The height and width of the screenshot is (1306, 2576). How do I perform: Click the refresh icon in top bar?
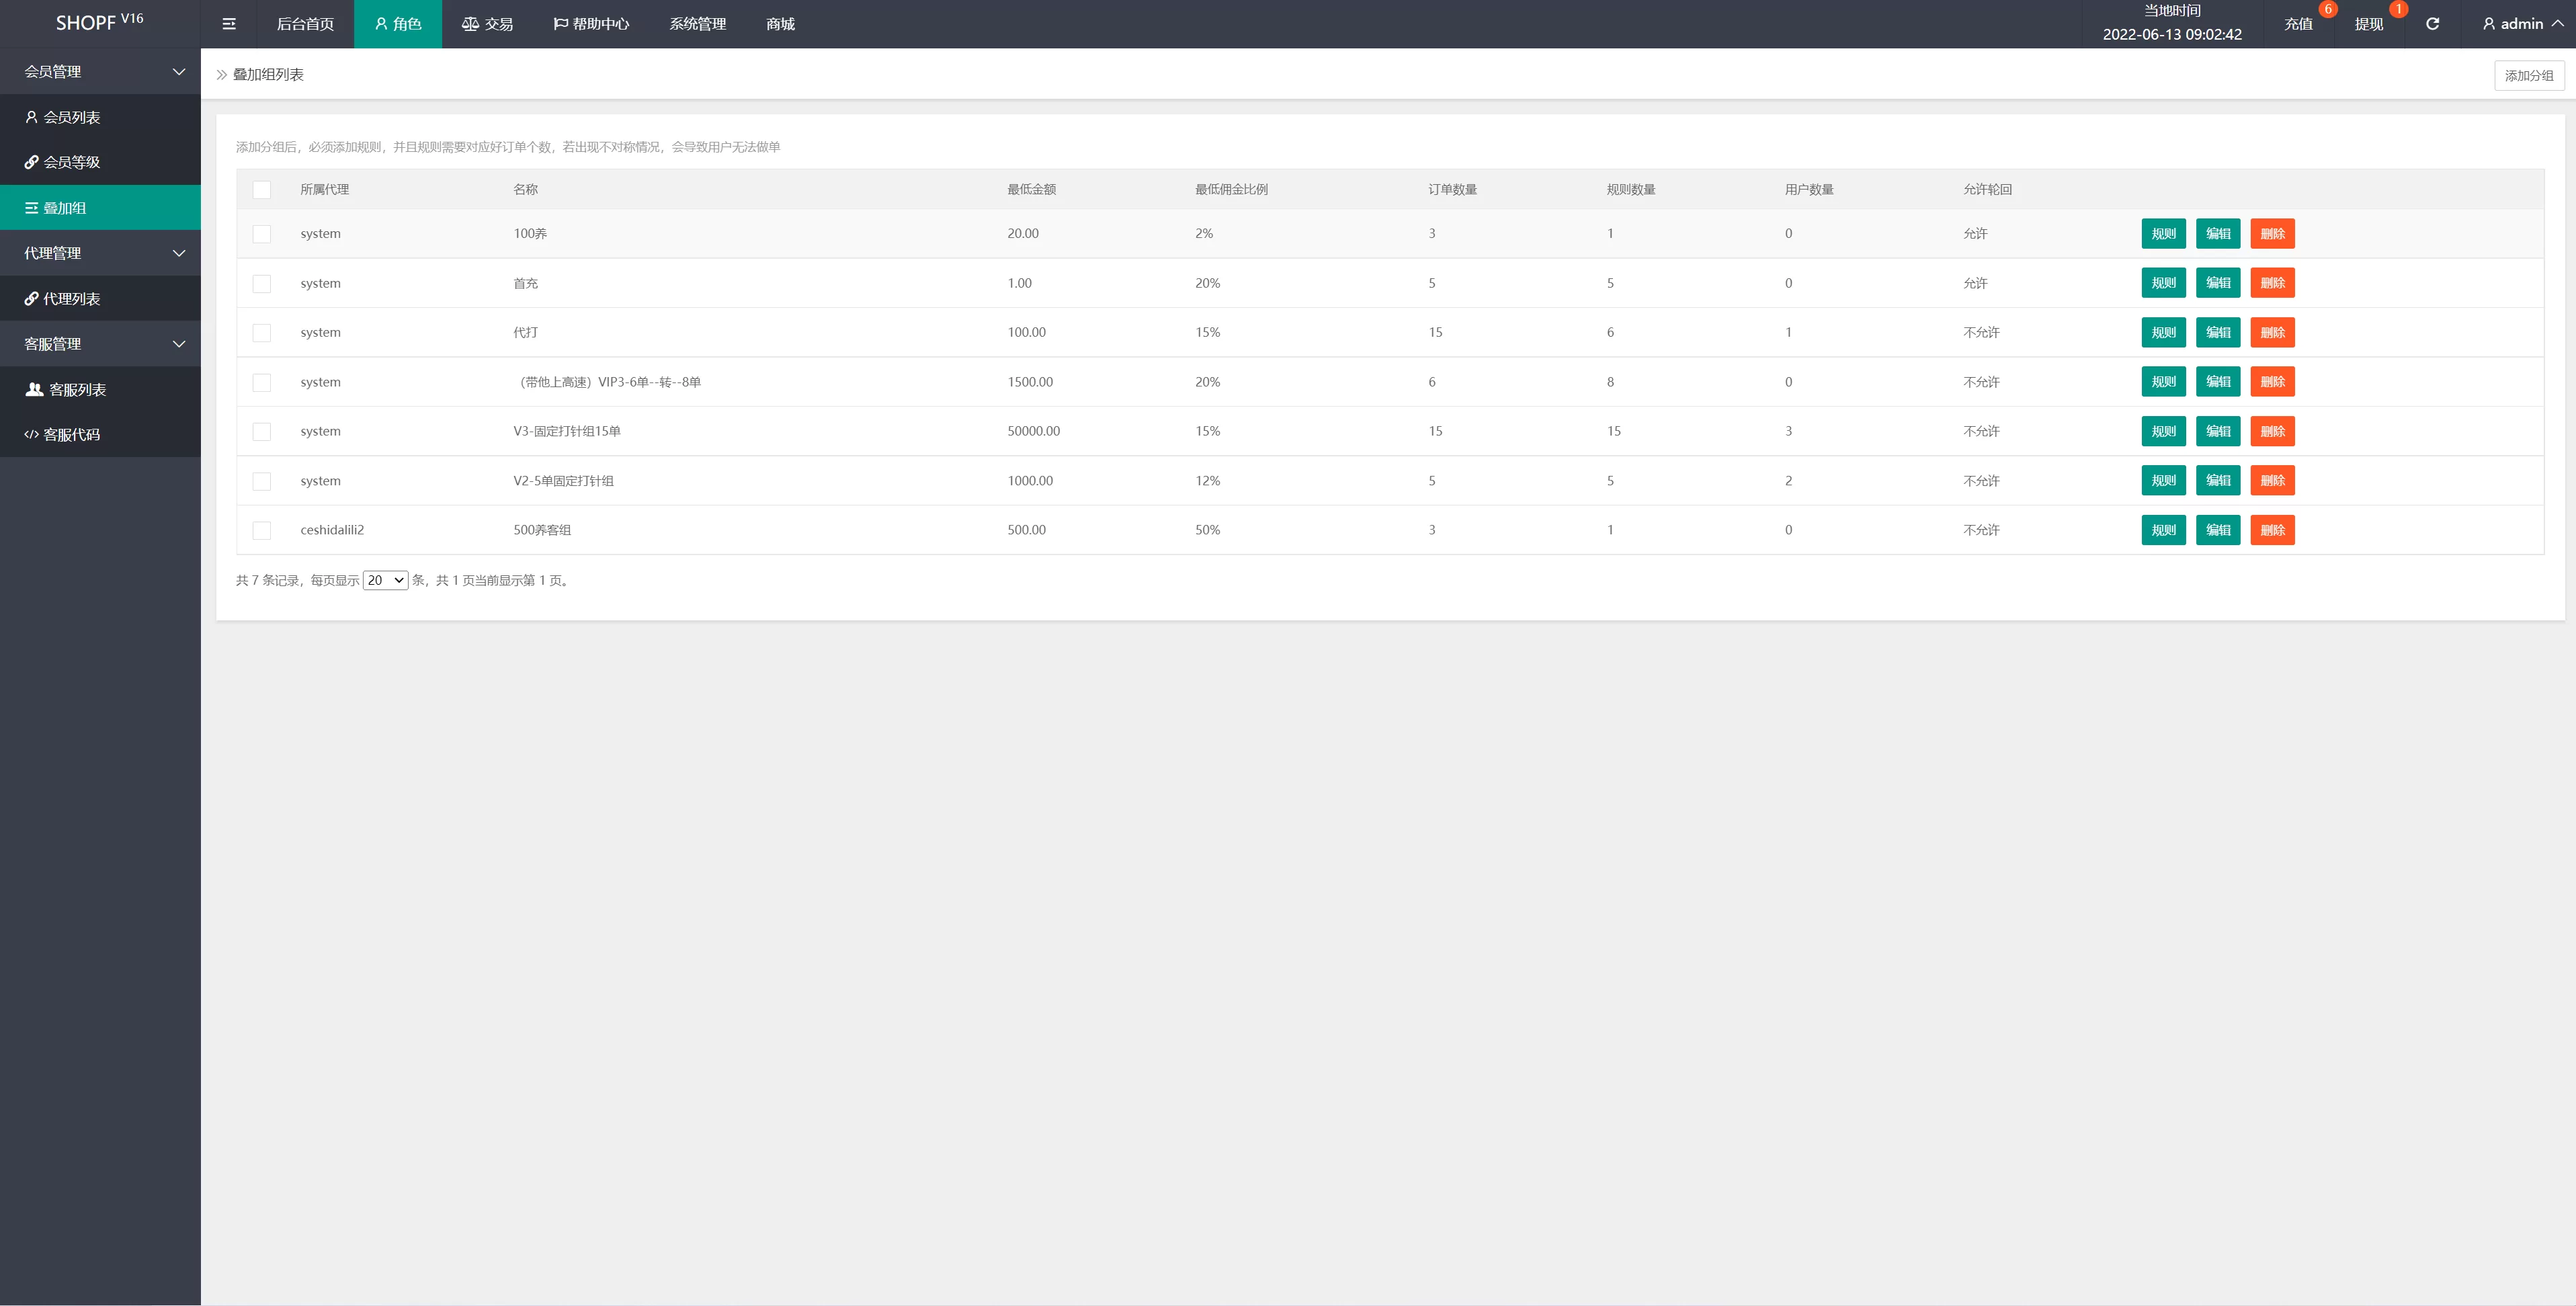point(2432,24)
